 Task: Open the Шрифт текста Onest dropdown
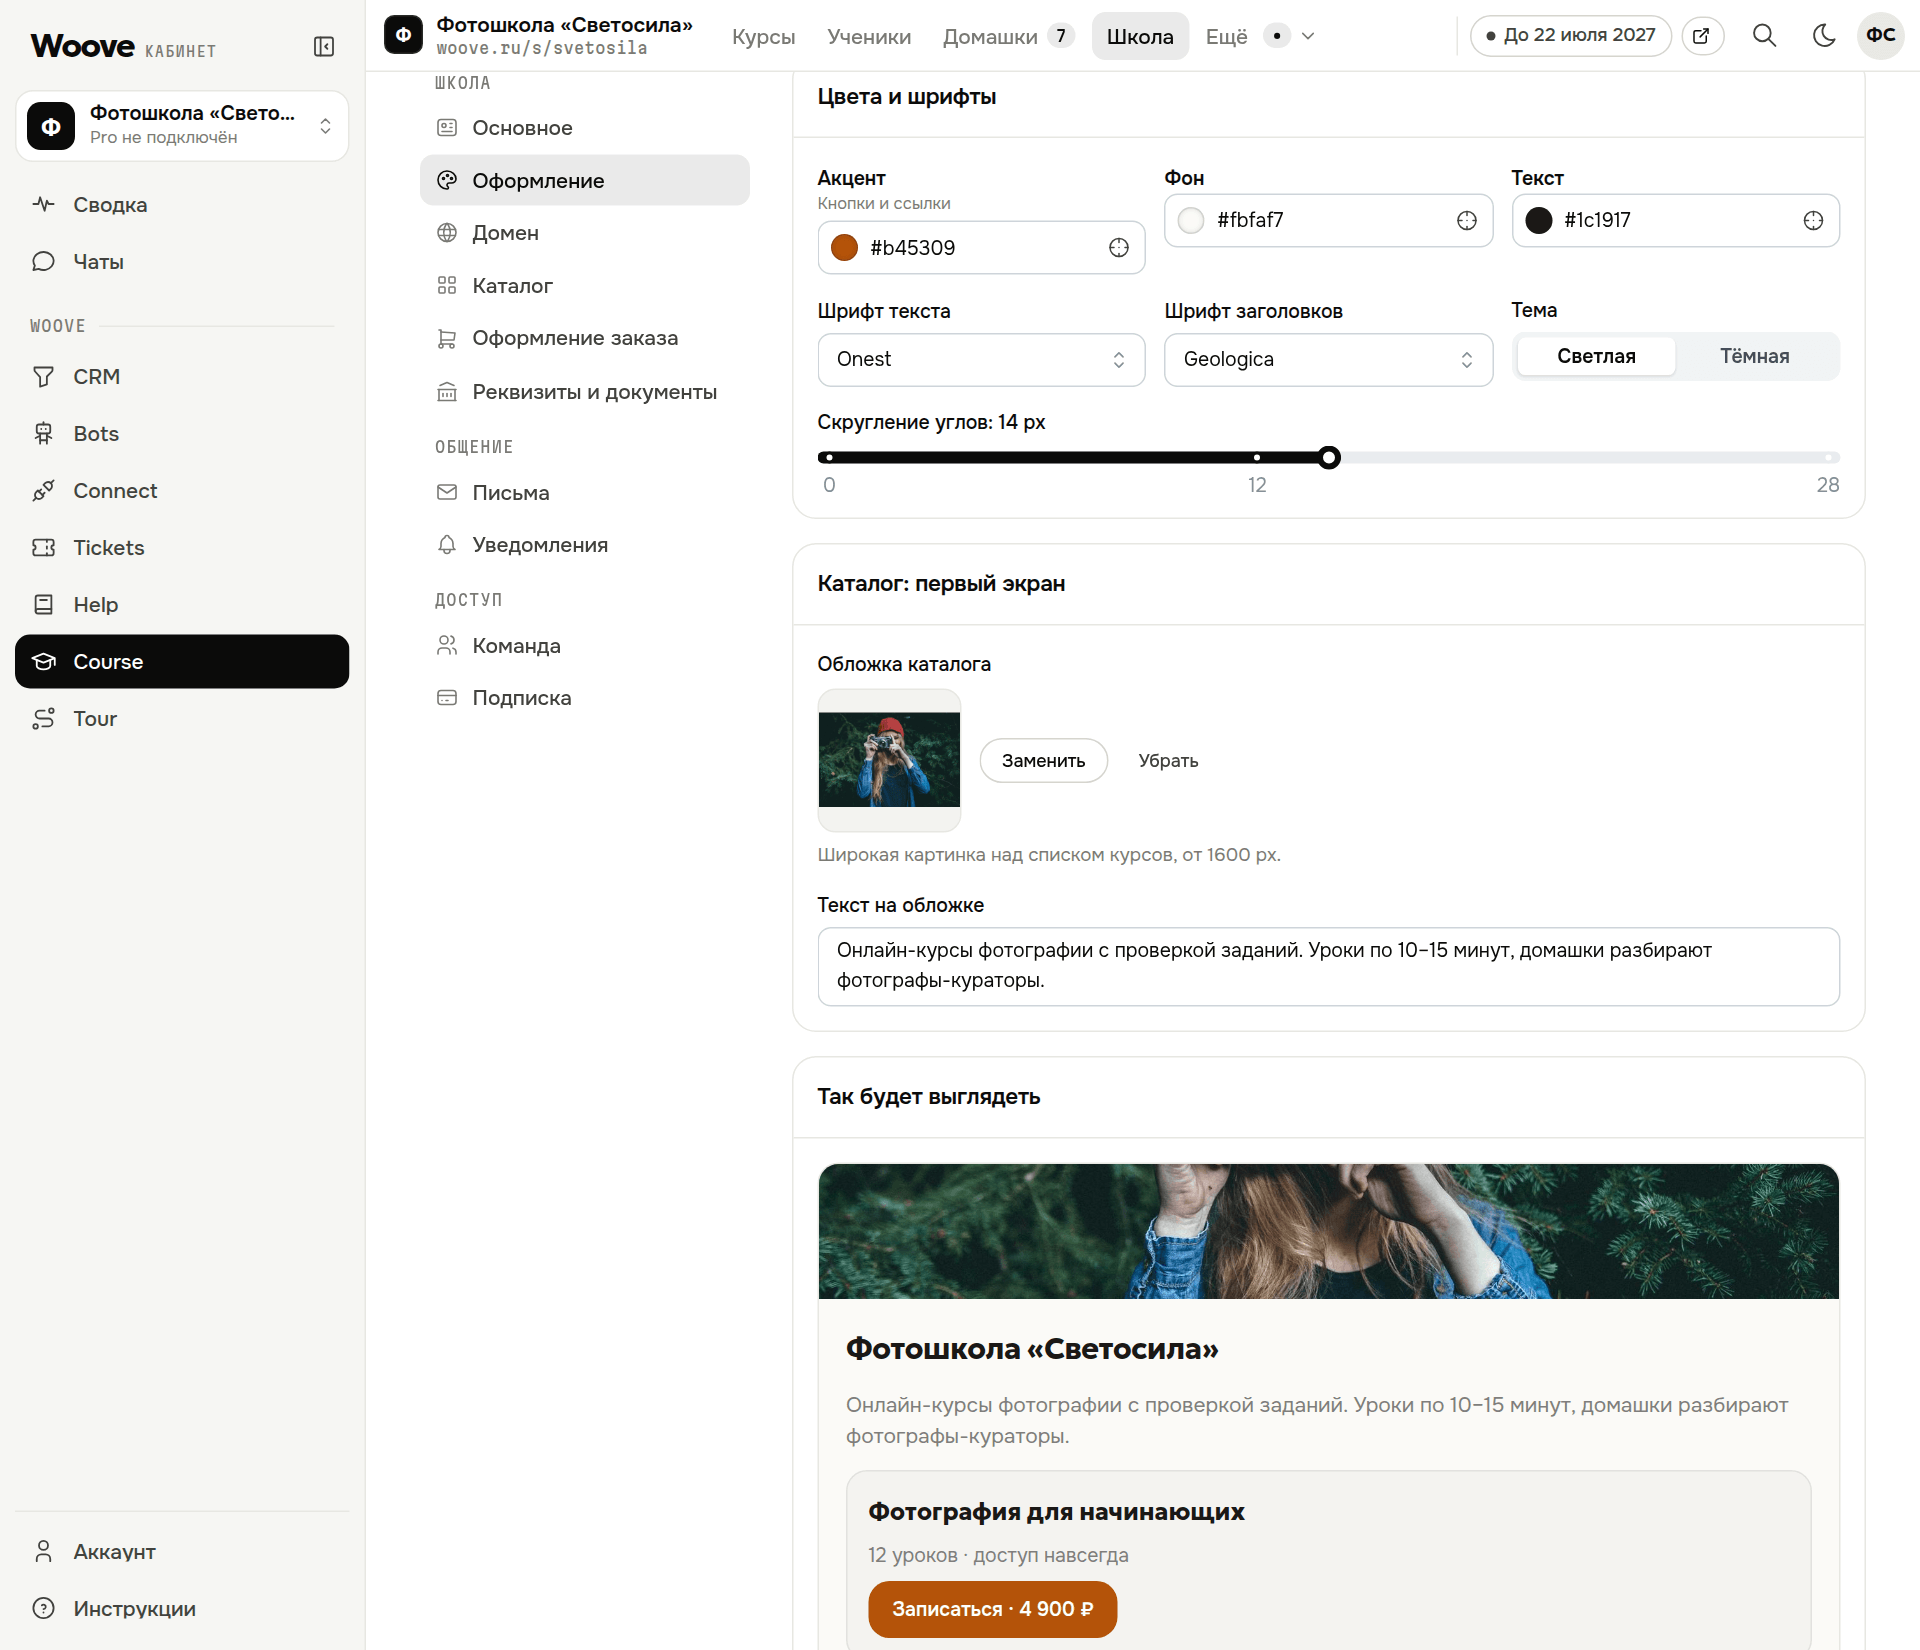click(x=981, y=360)
